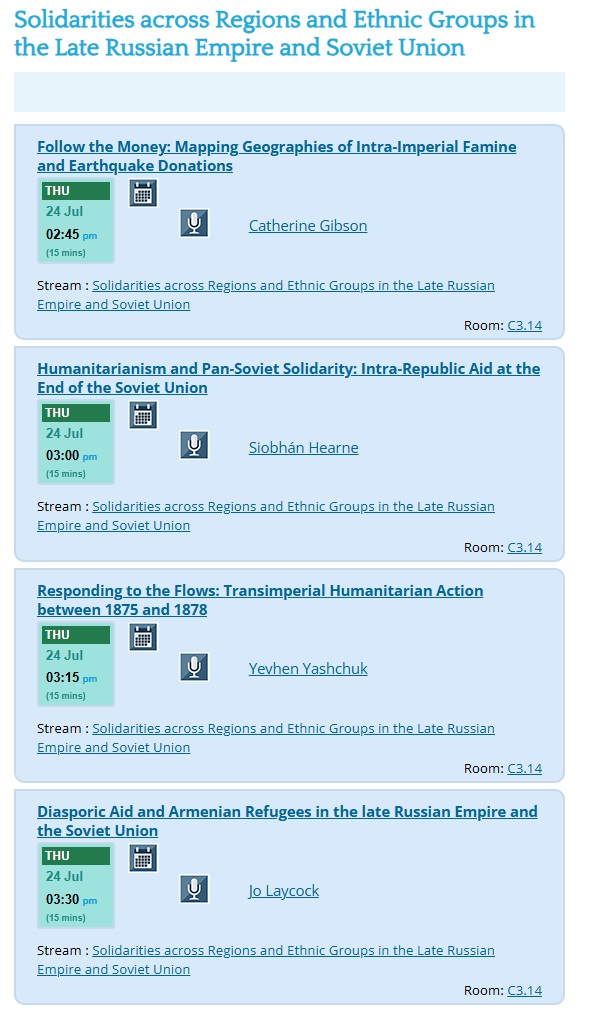Click microphone icon beside Catherine Gibson
Image resolution: width=602 pixels, height=1025 pixels.
194,223
